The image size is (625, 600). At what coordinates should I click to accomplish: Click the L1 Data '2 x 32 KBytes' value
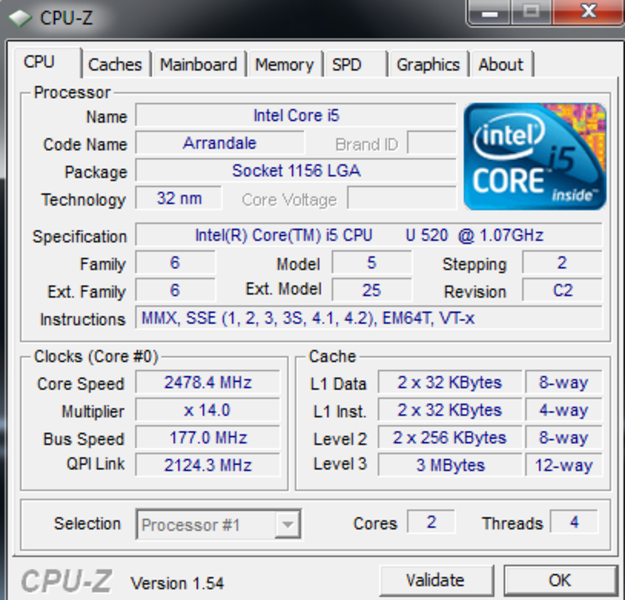click(x=450, y=382)
